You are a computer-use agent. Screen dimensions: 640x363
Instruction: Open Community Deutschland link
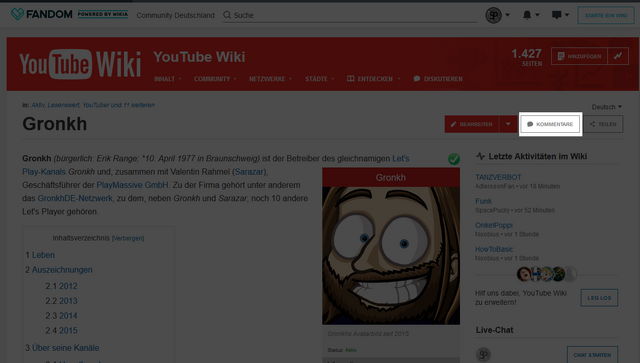coord(176,15)
